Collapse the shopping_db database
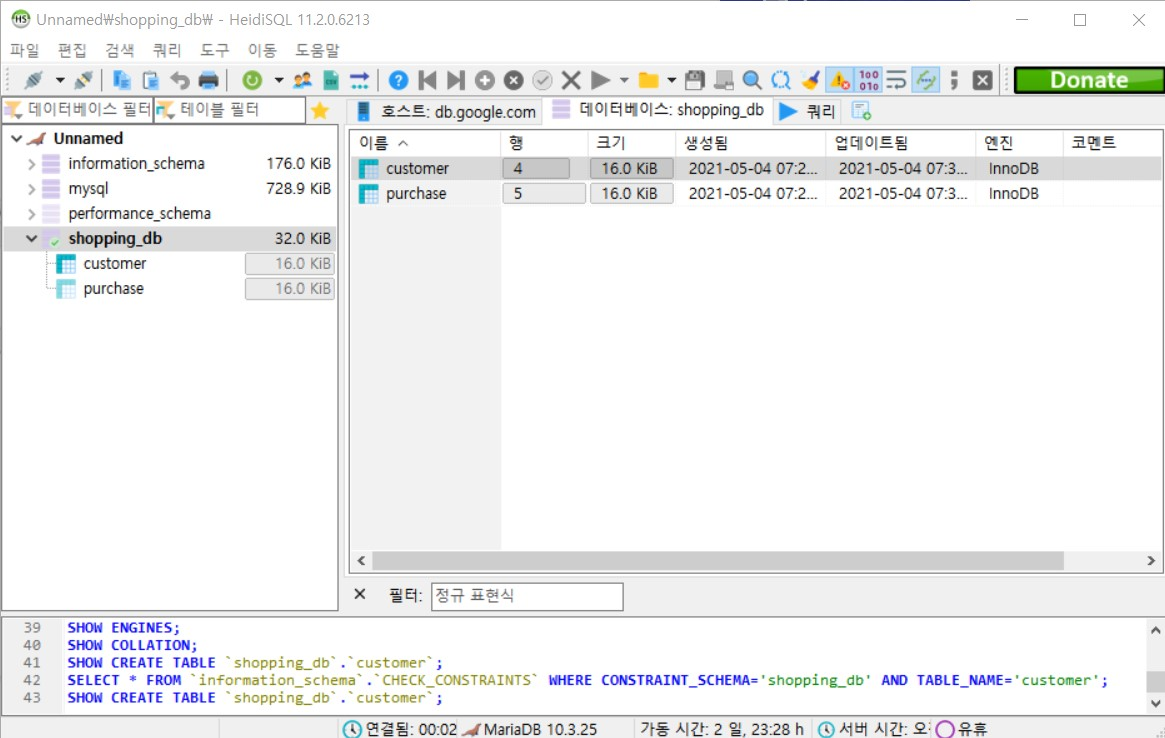Image resolution: width=1165 pixels, height=738 pixels. coord(31,239)
